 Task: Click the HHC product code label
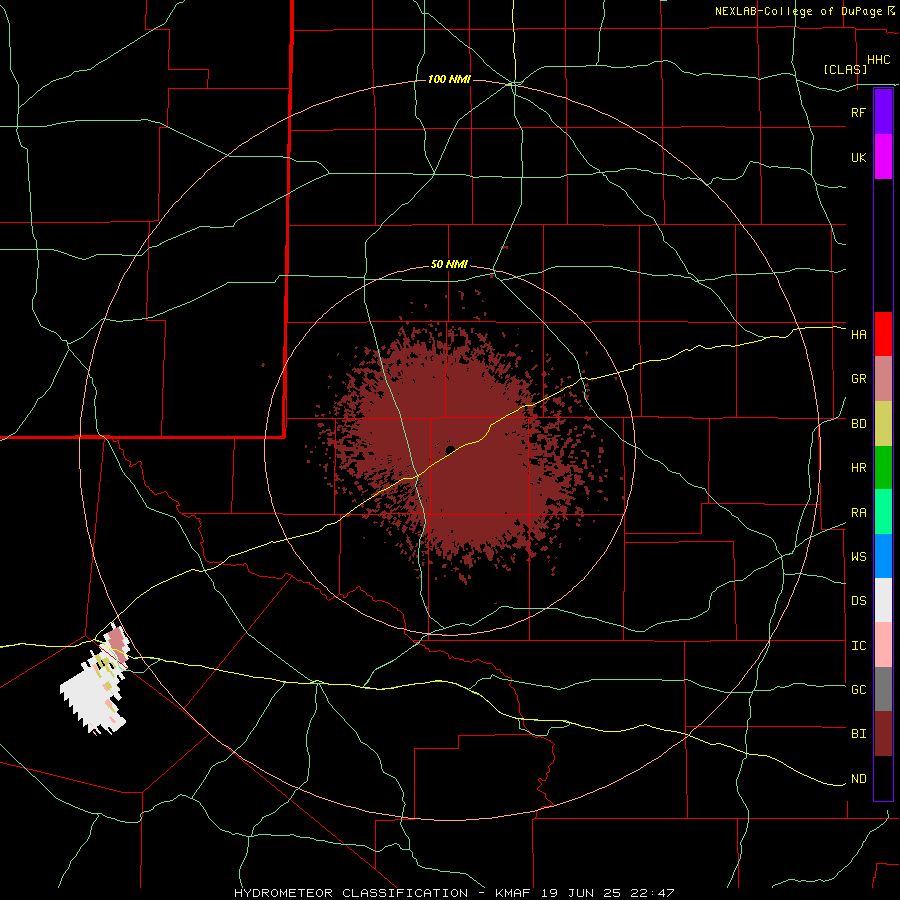pos(878,60)
